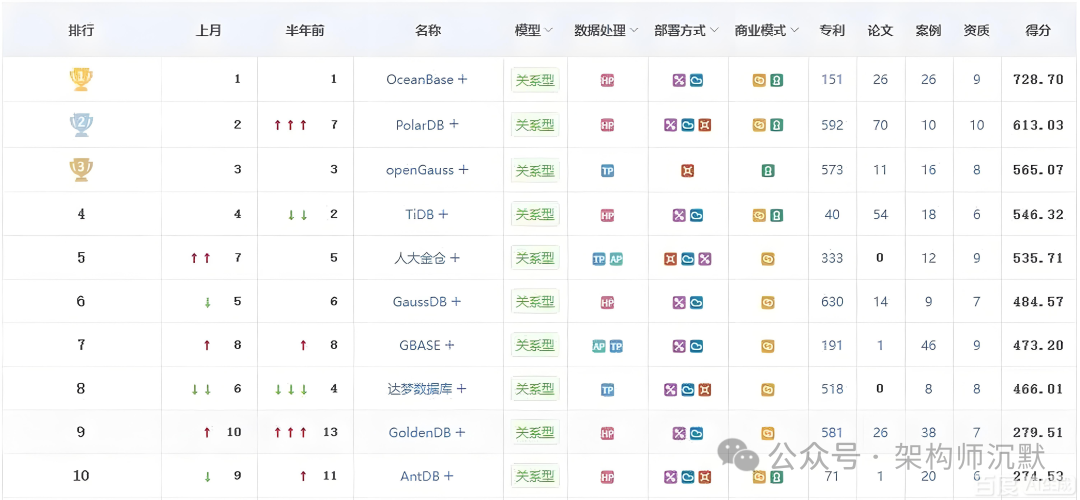This screenshot has width=1080, height=500.
Task: Click the orange-red deployment icon for openGauss
Action: click(x=687, y=170)
